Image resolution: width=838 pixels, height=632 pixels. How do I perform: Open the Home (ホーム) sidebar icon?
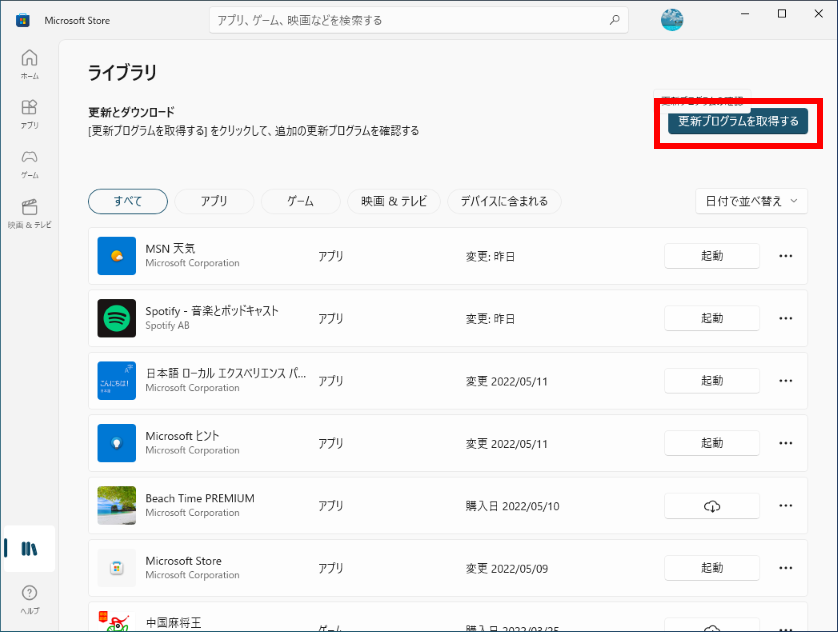pos(29,64)
